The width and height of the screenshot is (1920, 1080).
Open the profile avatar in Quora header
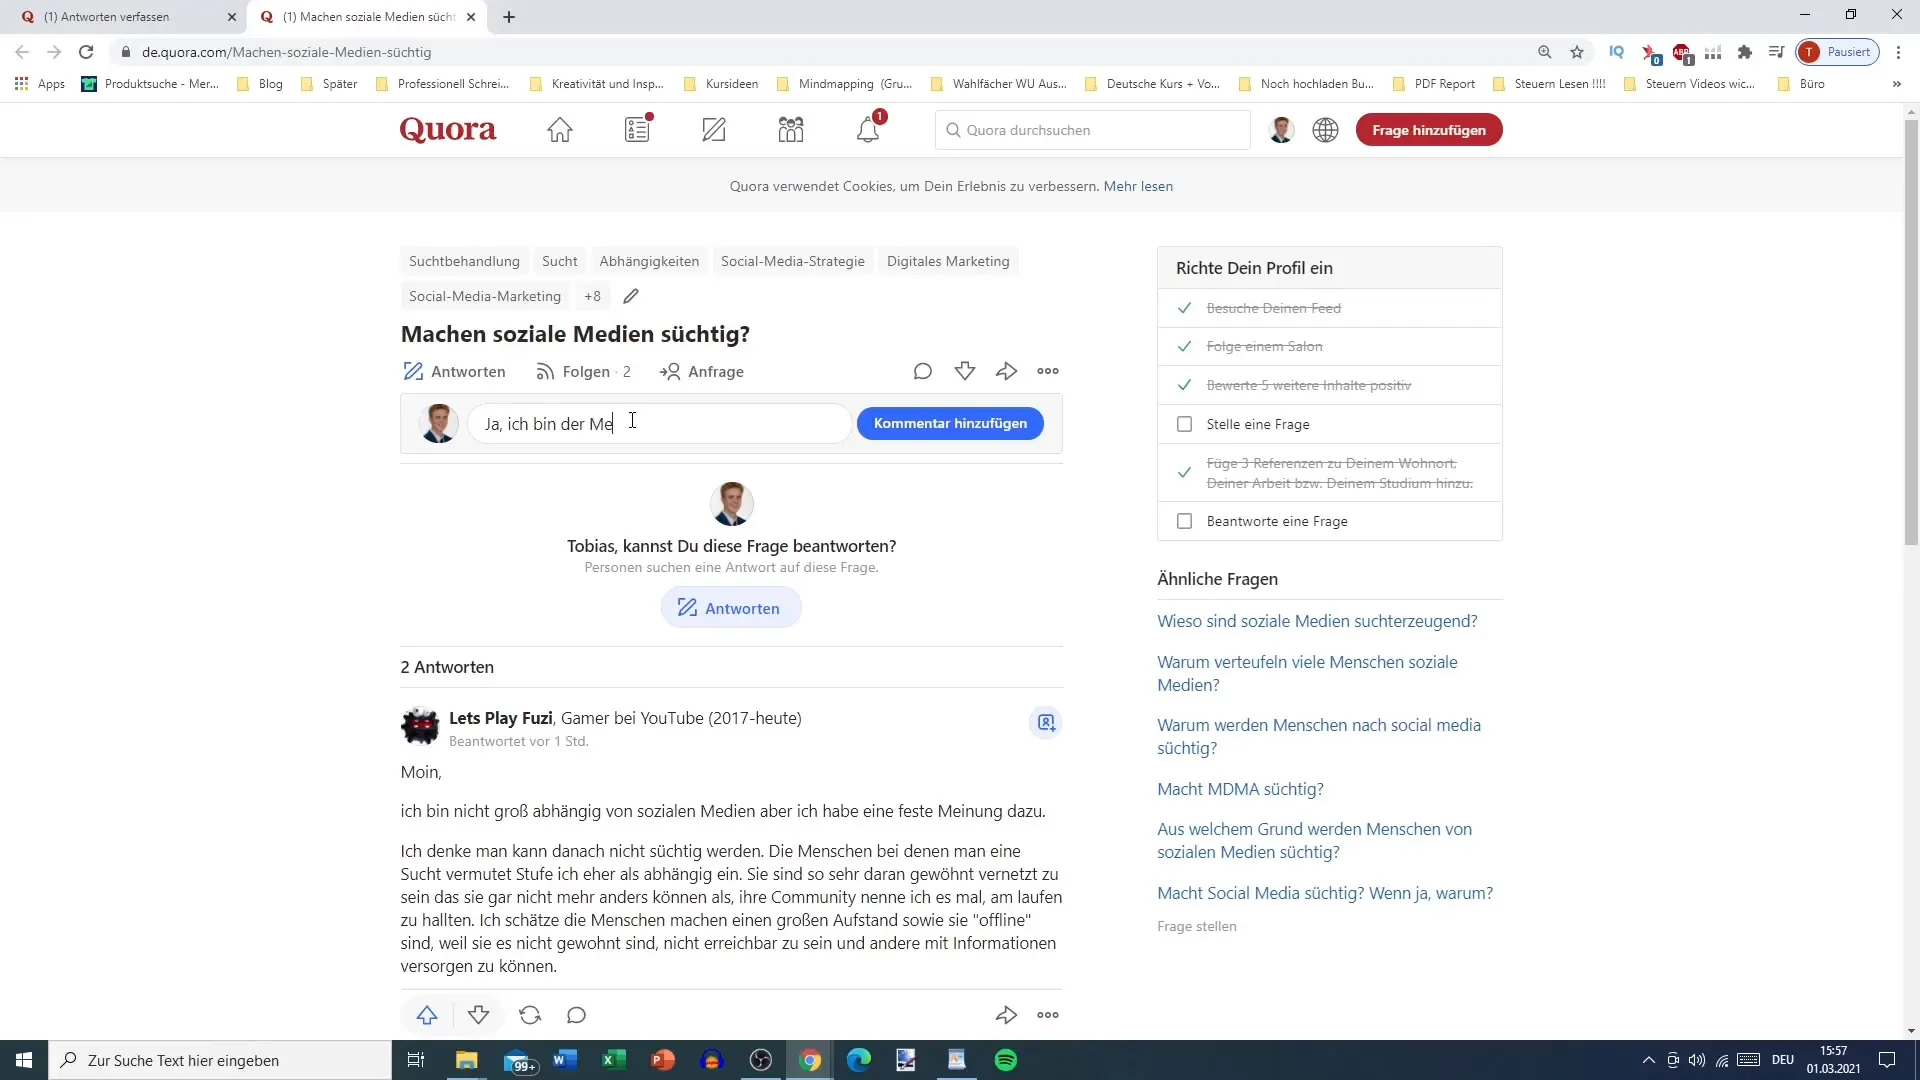(1281, 130)
